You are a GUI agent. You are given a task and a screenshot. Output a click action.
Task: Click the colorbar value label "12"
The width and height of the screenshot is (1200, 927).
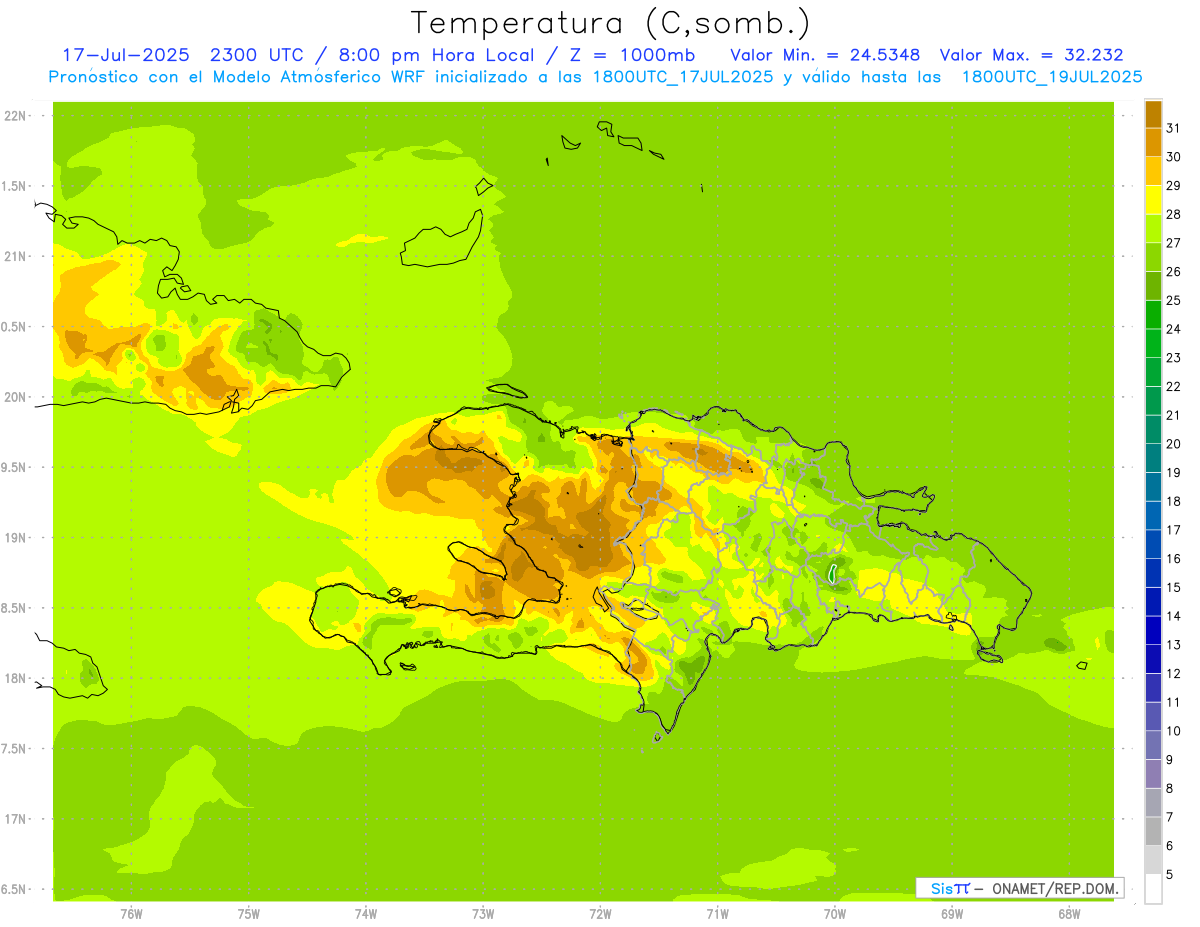[x=1174, y=674]
